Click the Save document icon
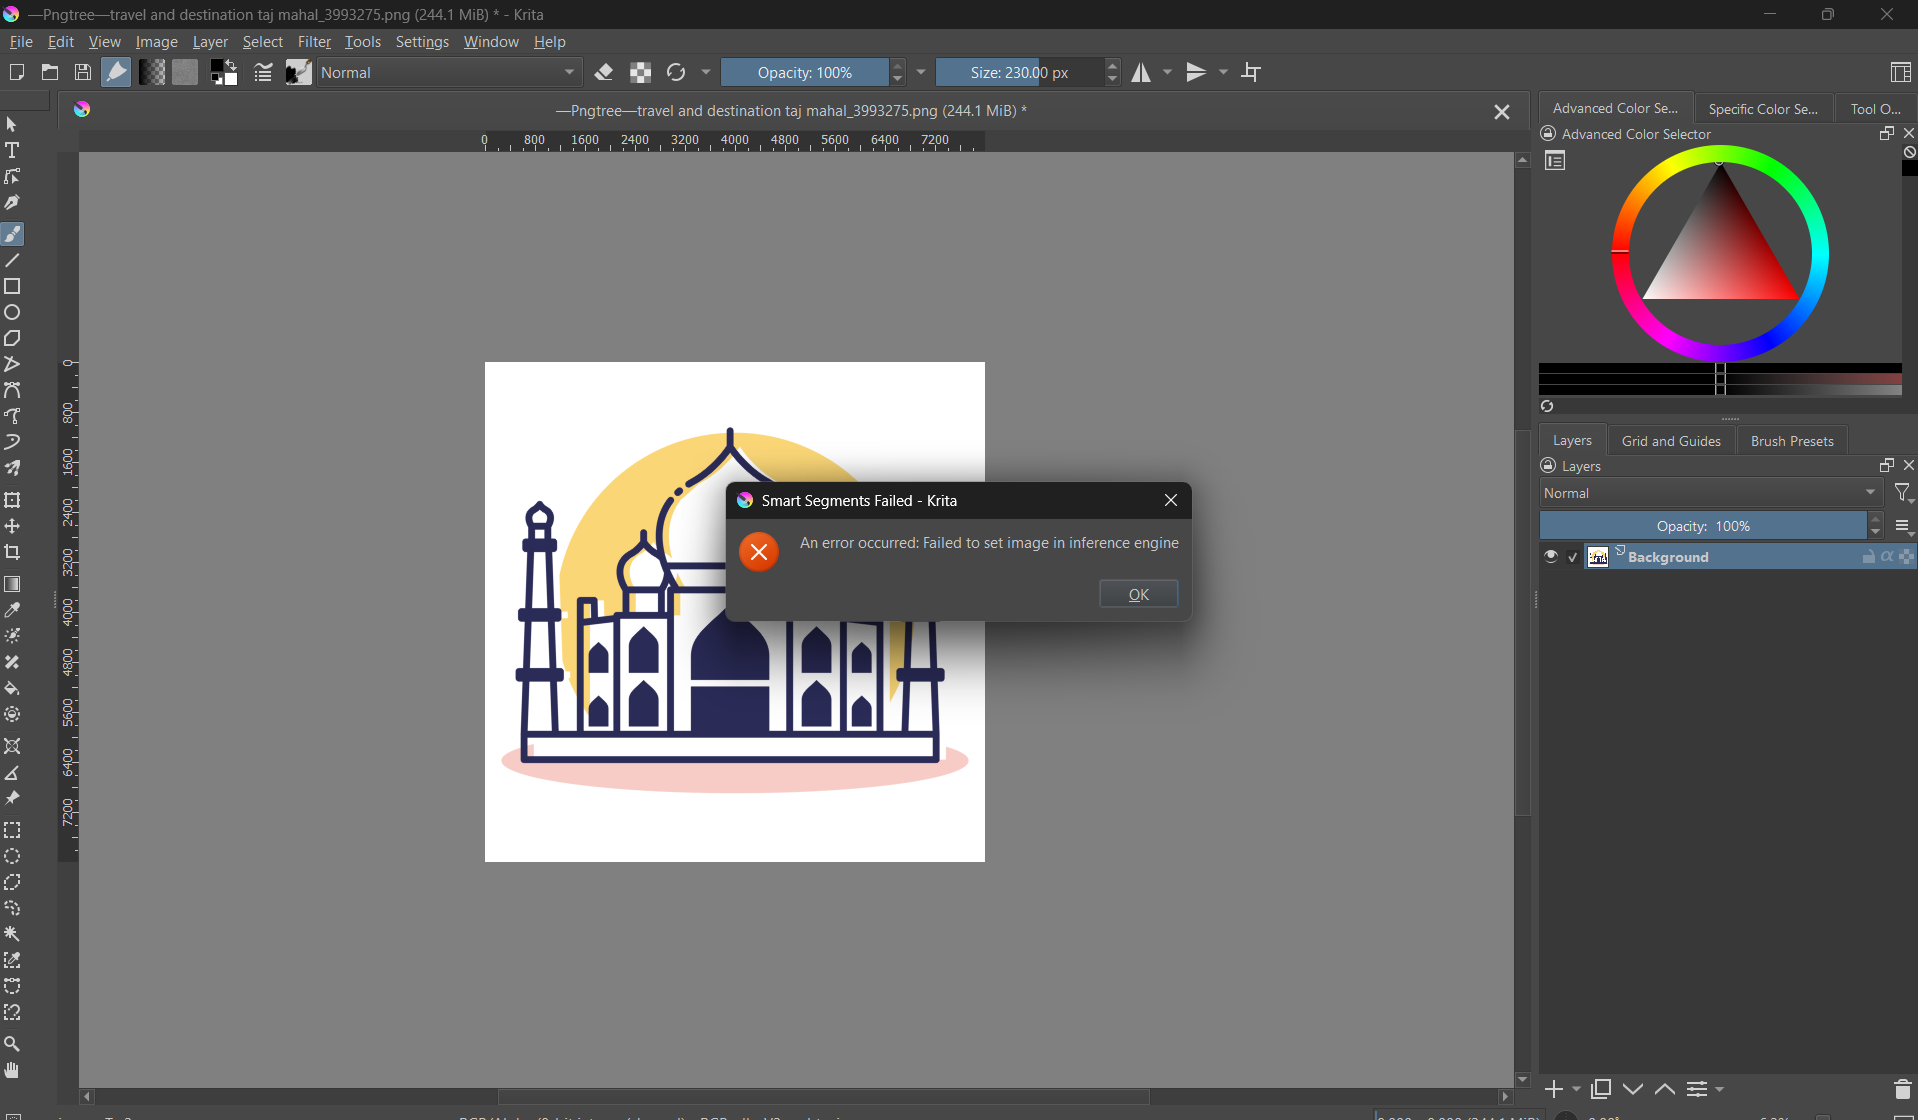 83,73
